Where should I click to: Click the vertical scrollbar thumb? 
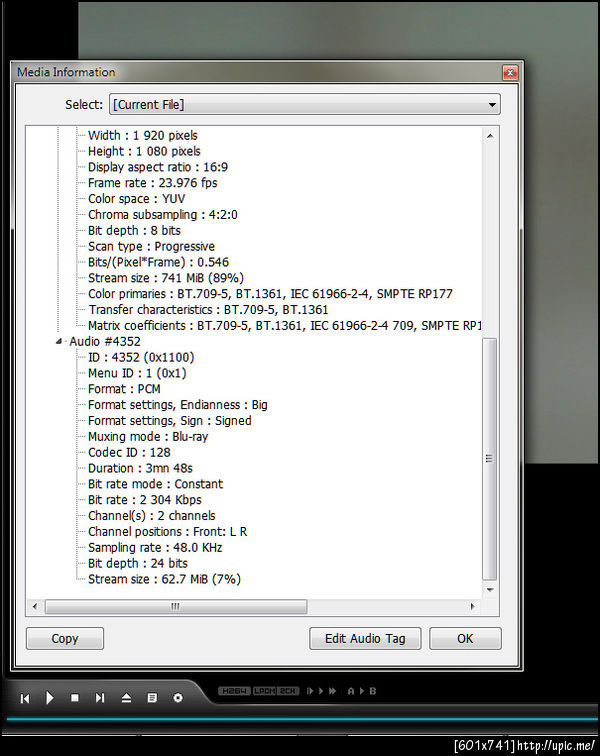point(490,459)
